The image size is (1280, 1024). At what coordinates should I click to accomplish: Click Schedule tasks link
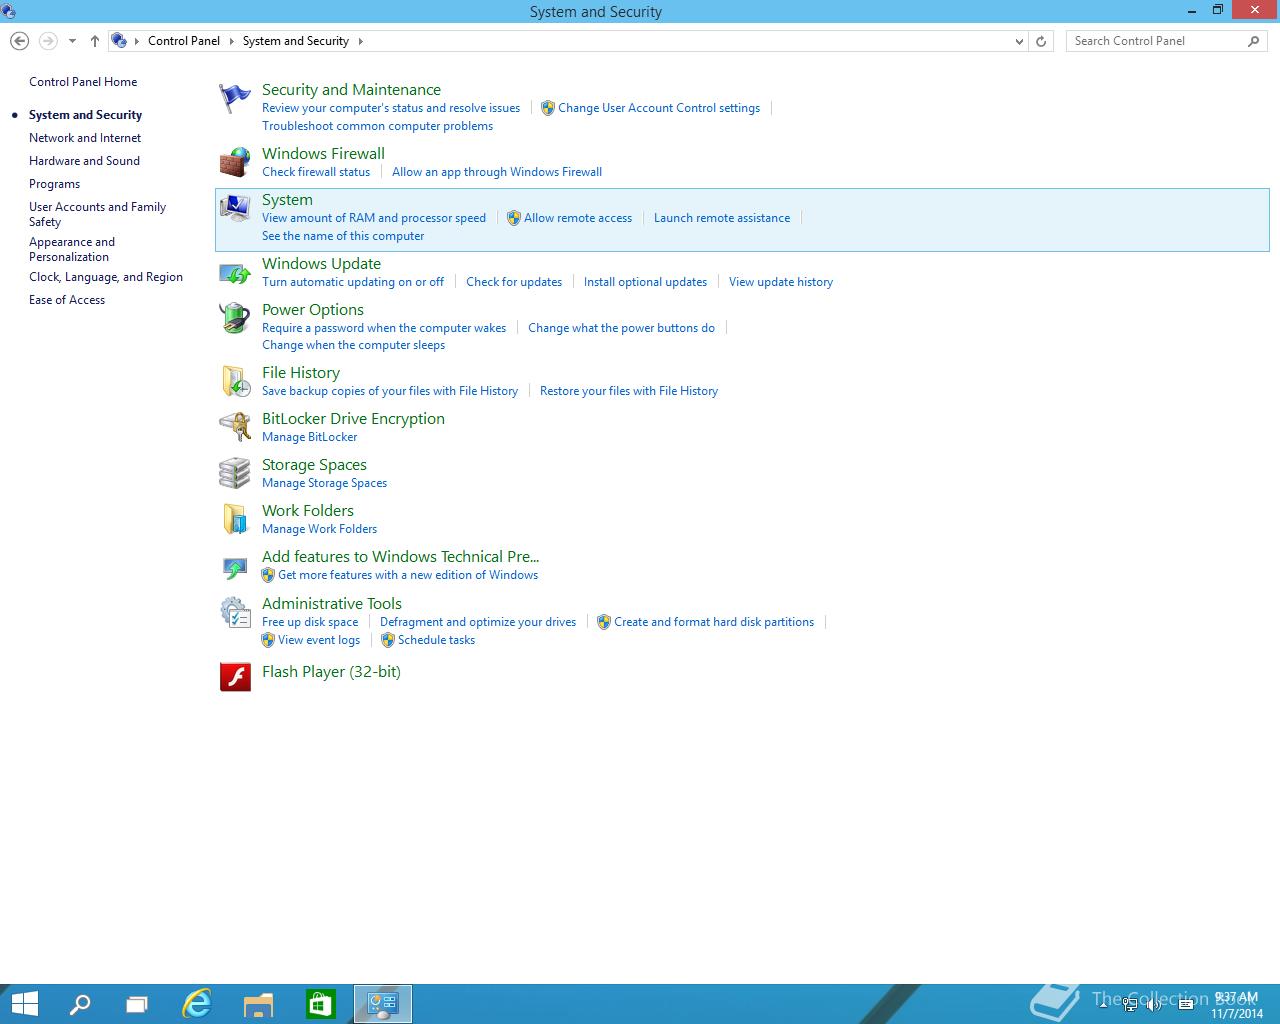click(437, 640)
